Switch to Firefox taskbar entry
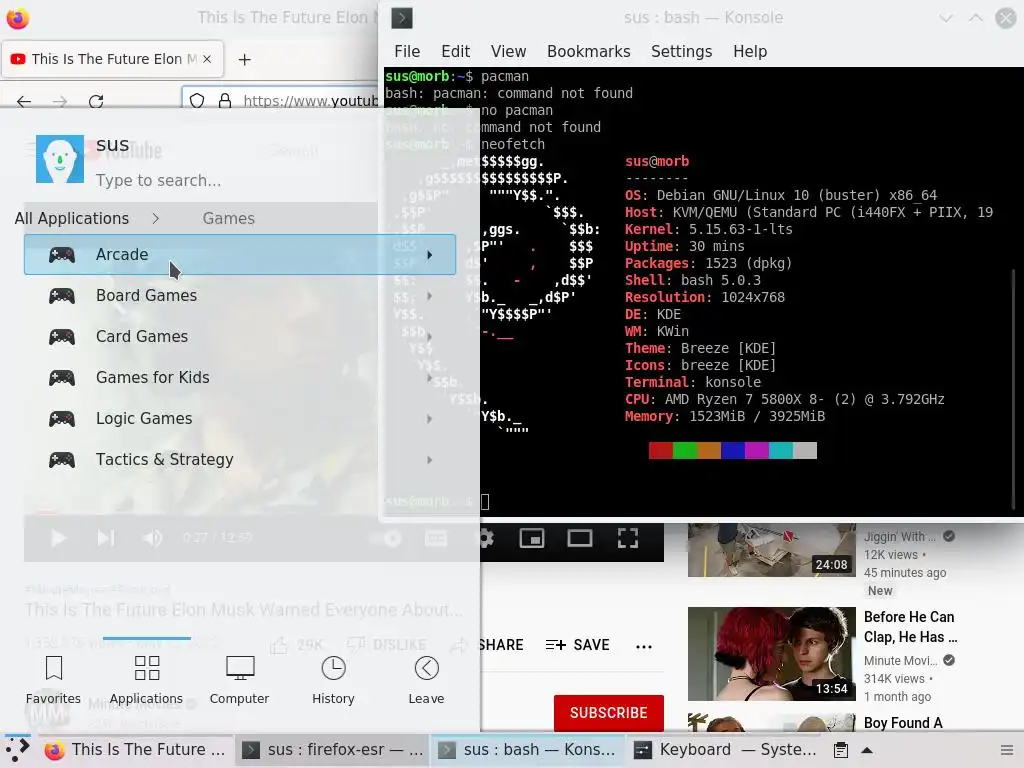The height and width of the screenshot is (768, 1024). point(135,750)
